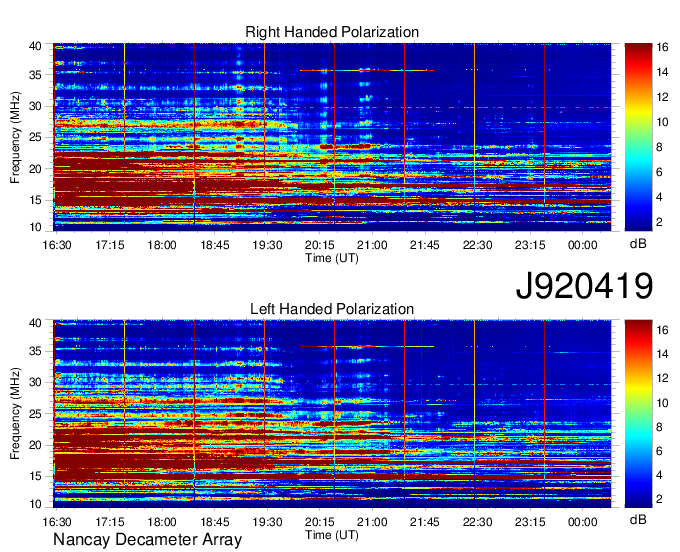This screenshot has width=680, height=552.
Task: Click "Frequency (MHz)" label of the Right Handed plot
Action: (x=15, y=137)
